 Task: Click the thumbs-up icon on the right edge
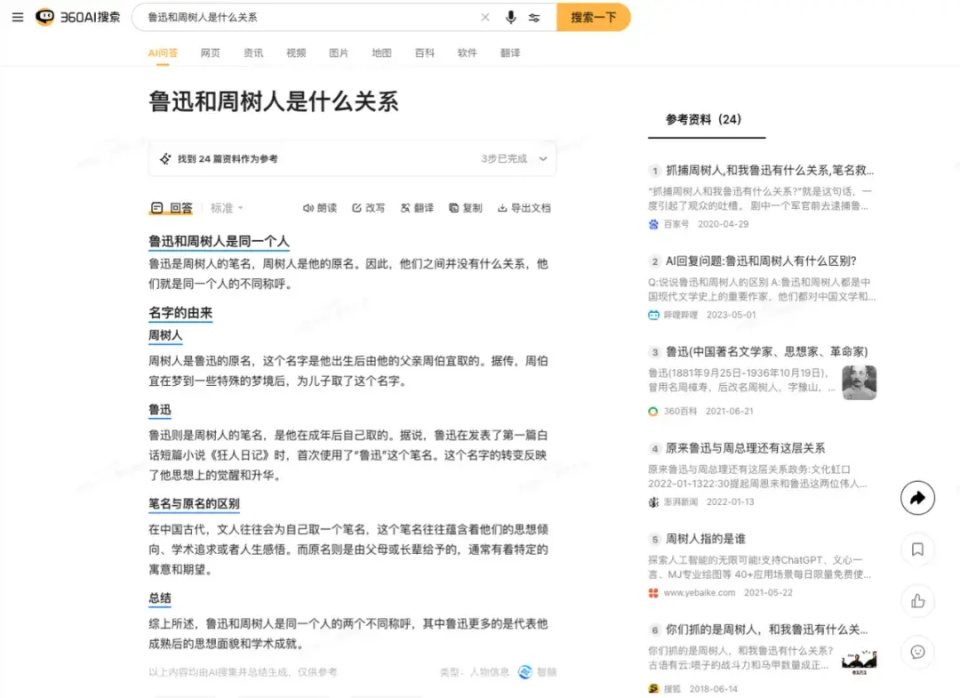click(x=917, y=601)
